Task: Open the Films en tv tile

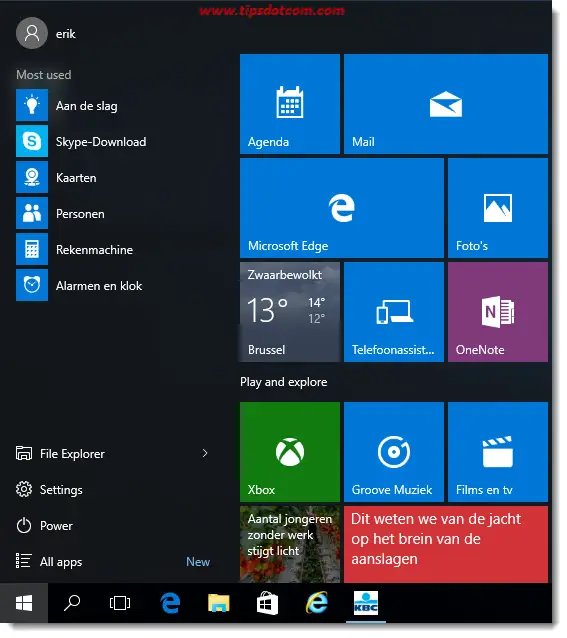Action: tap(498, 452)
